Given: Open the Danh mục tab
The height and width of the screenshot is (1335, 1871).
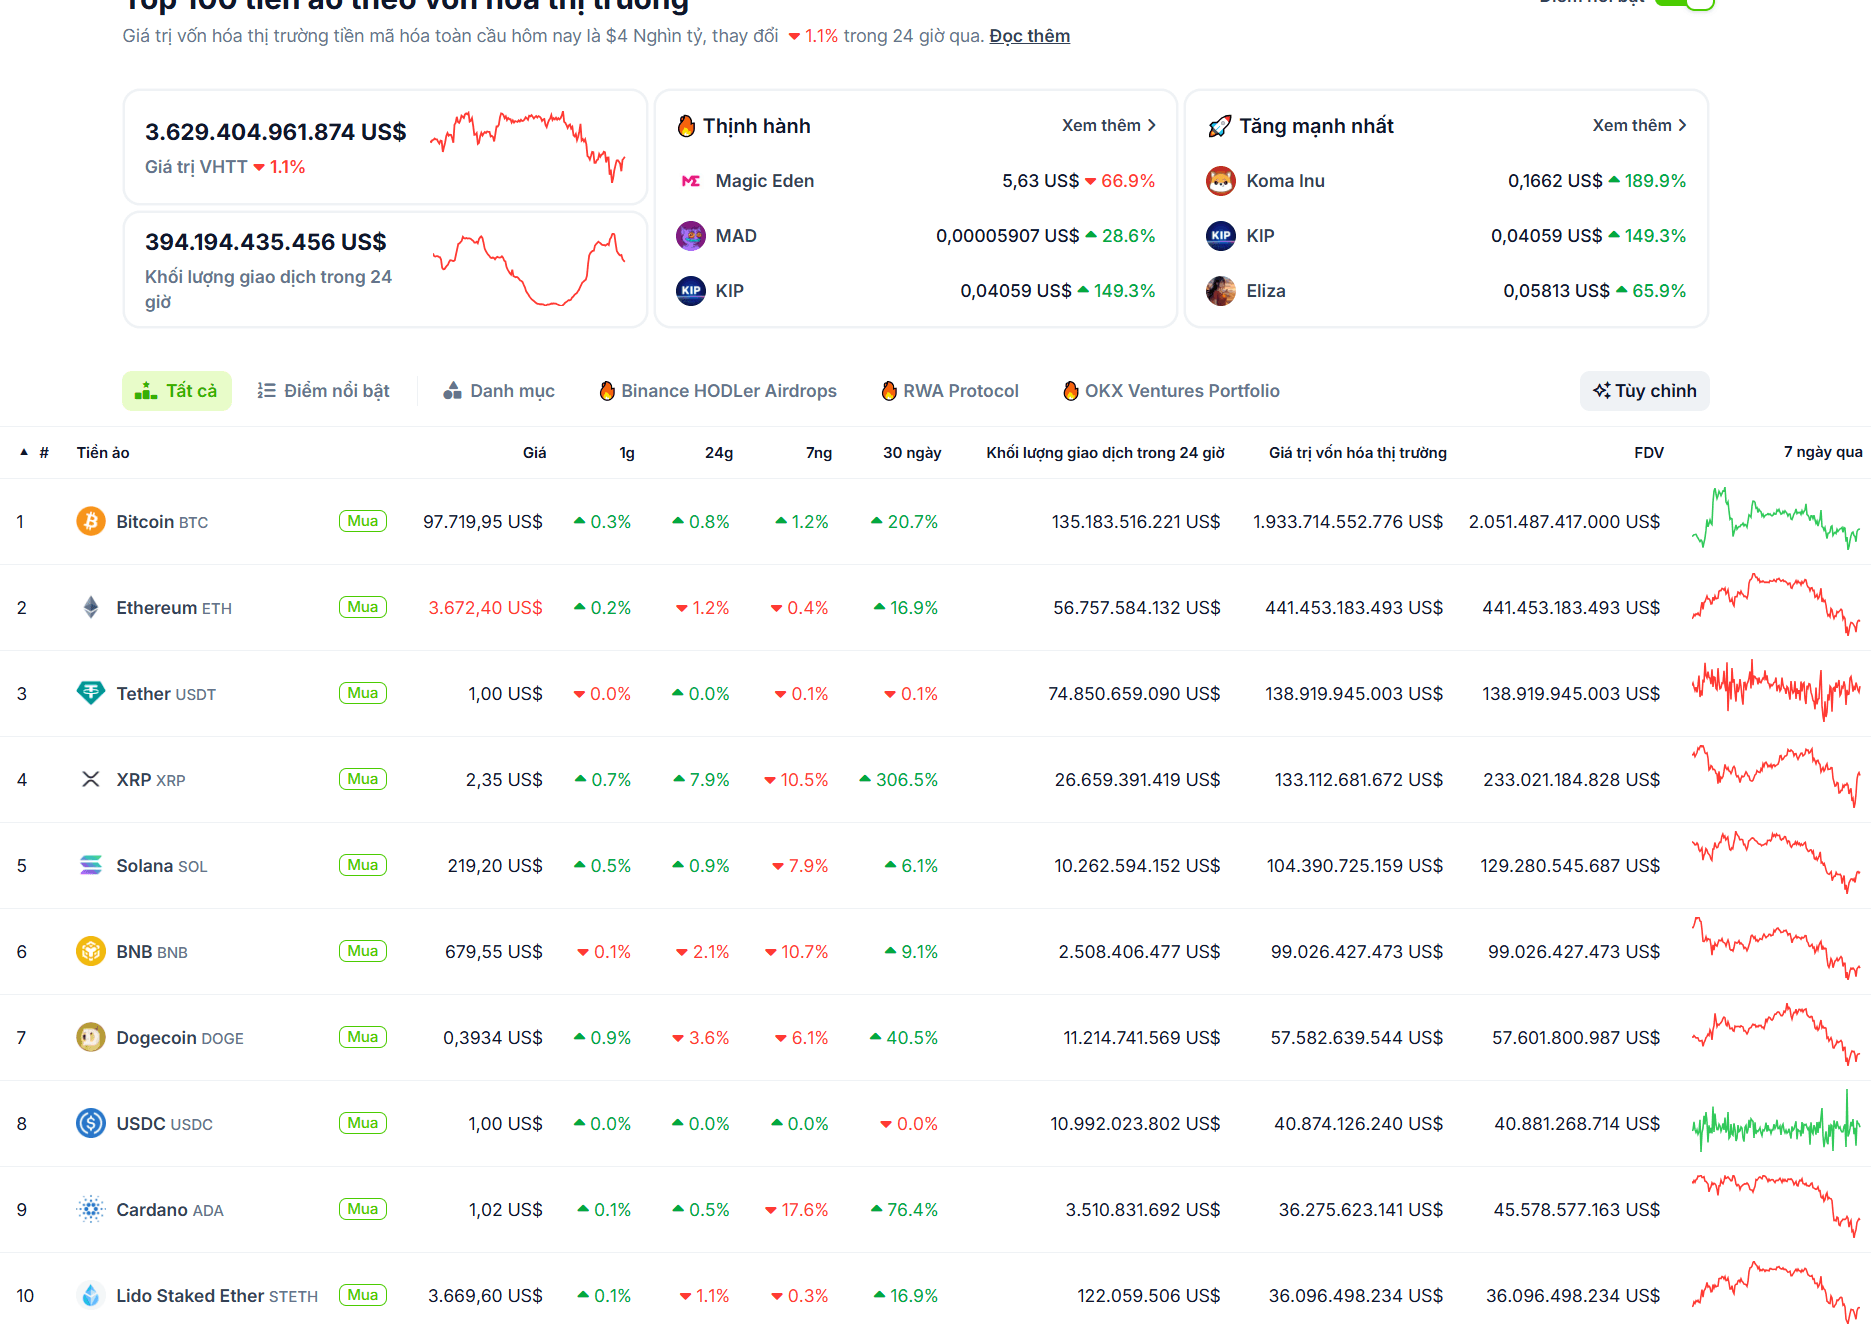Looking at the screenshot, I should (x=499, y=391).
